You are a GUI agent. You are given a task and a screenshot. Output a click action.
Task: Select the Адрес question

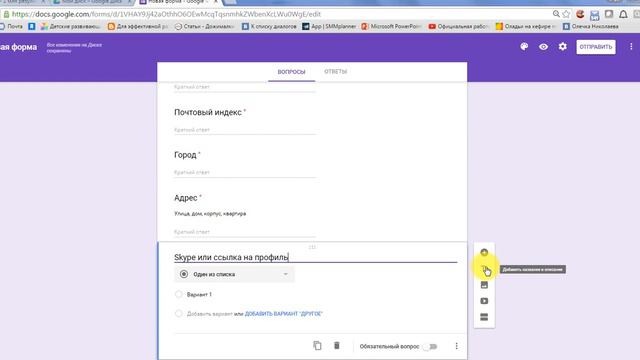tap(186, 198)
